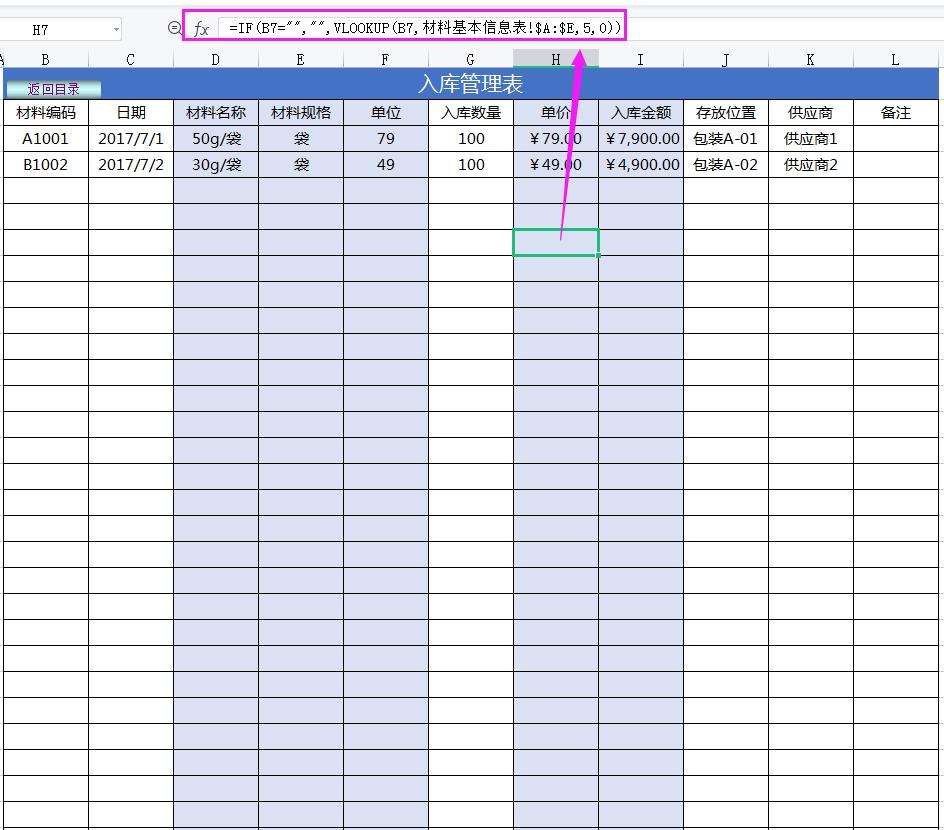Select cell showing ¥4,900.00
Screen dimensions: 944x830
[x=641, y=164]
